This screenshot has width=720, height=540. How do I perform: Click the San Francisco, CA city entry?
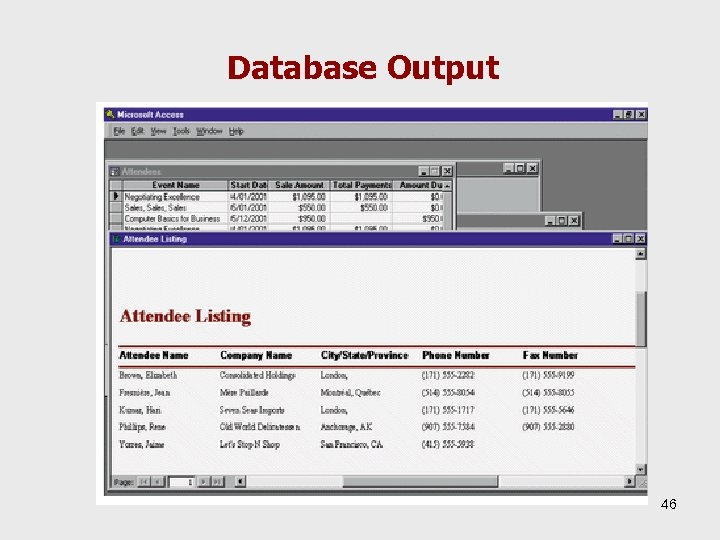(352, 444)
